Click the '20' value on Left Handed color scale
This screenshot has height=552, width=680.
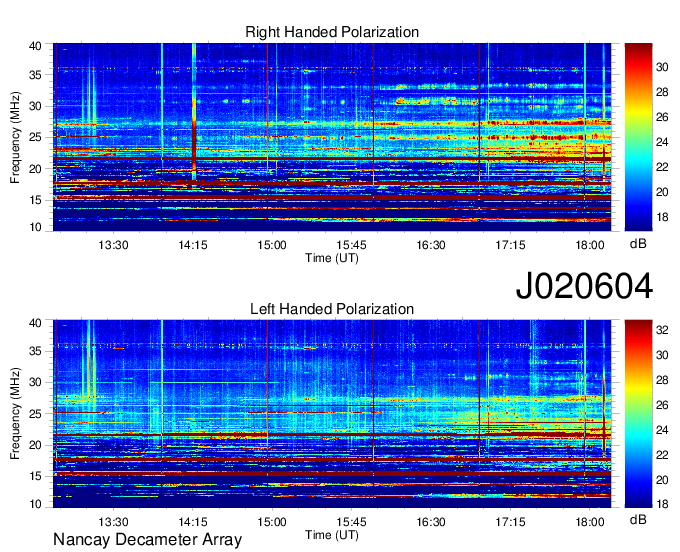click(x=662, y=480)
